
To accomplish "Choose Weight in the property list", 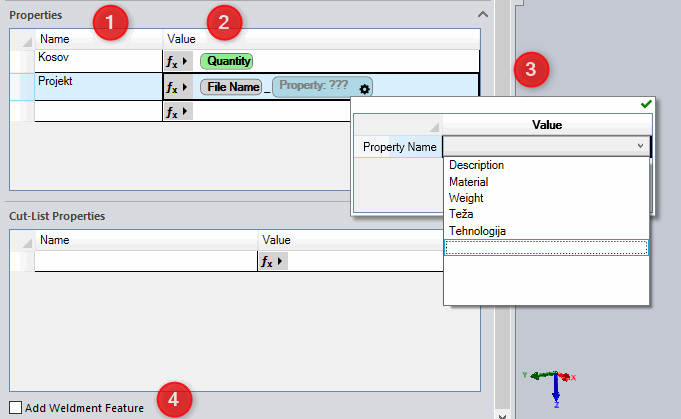I will pyautogui.click(x=465, y=198).
